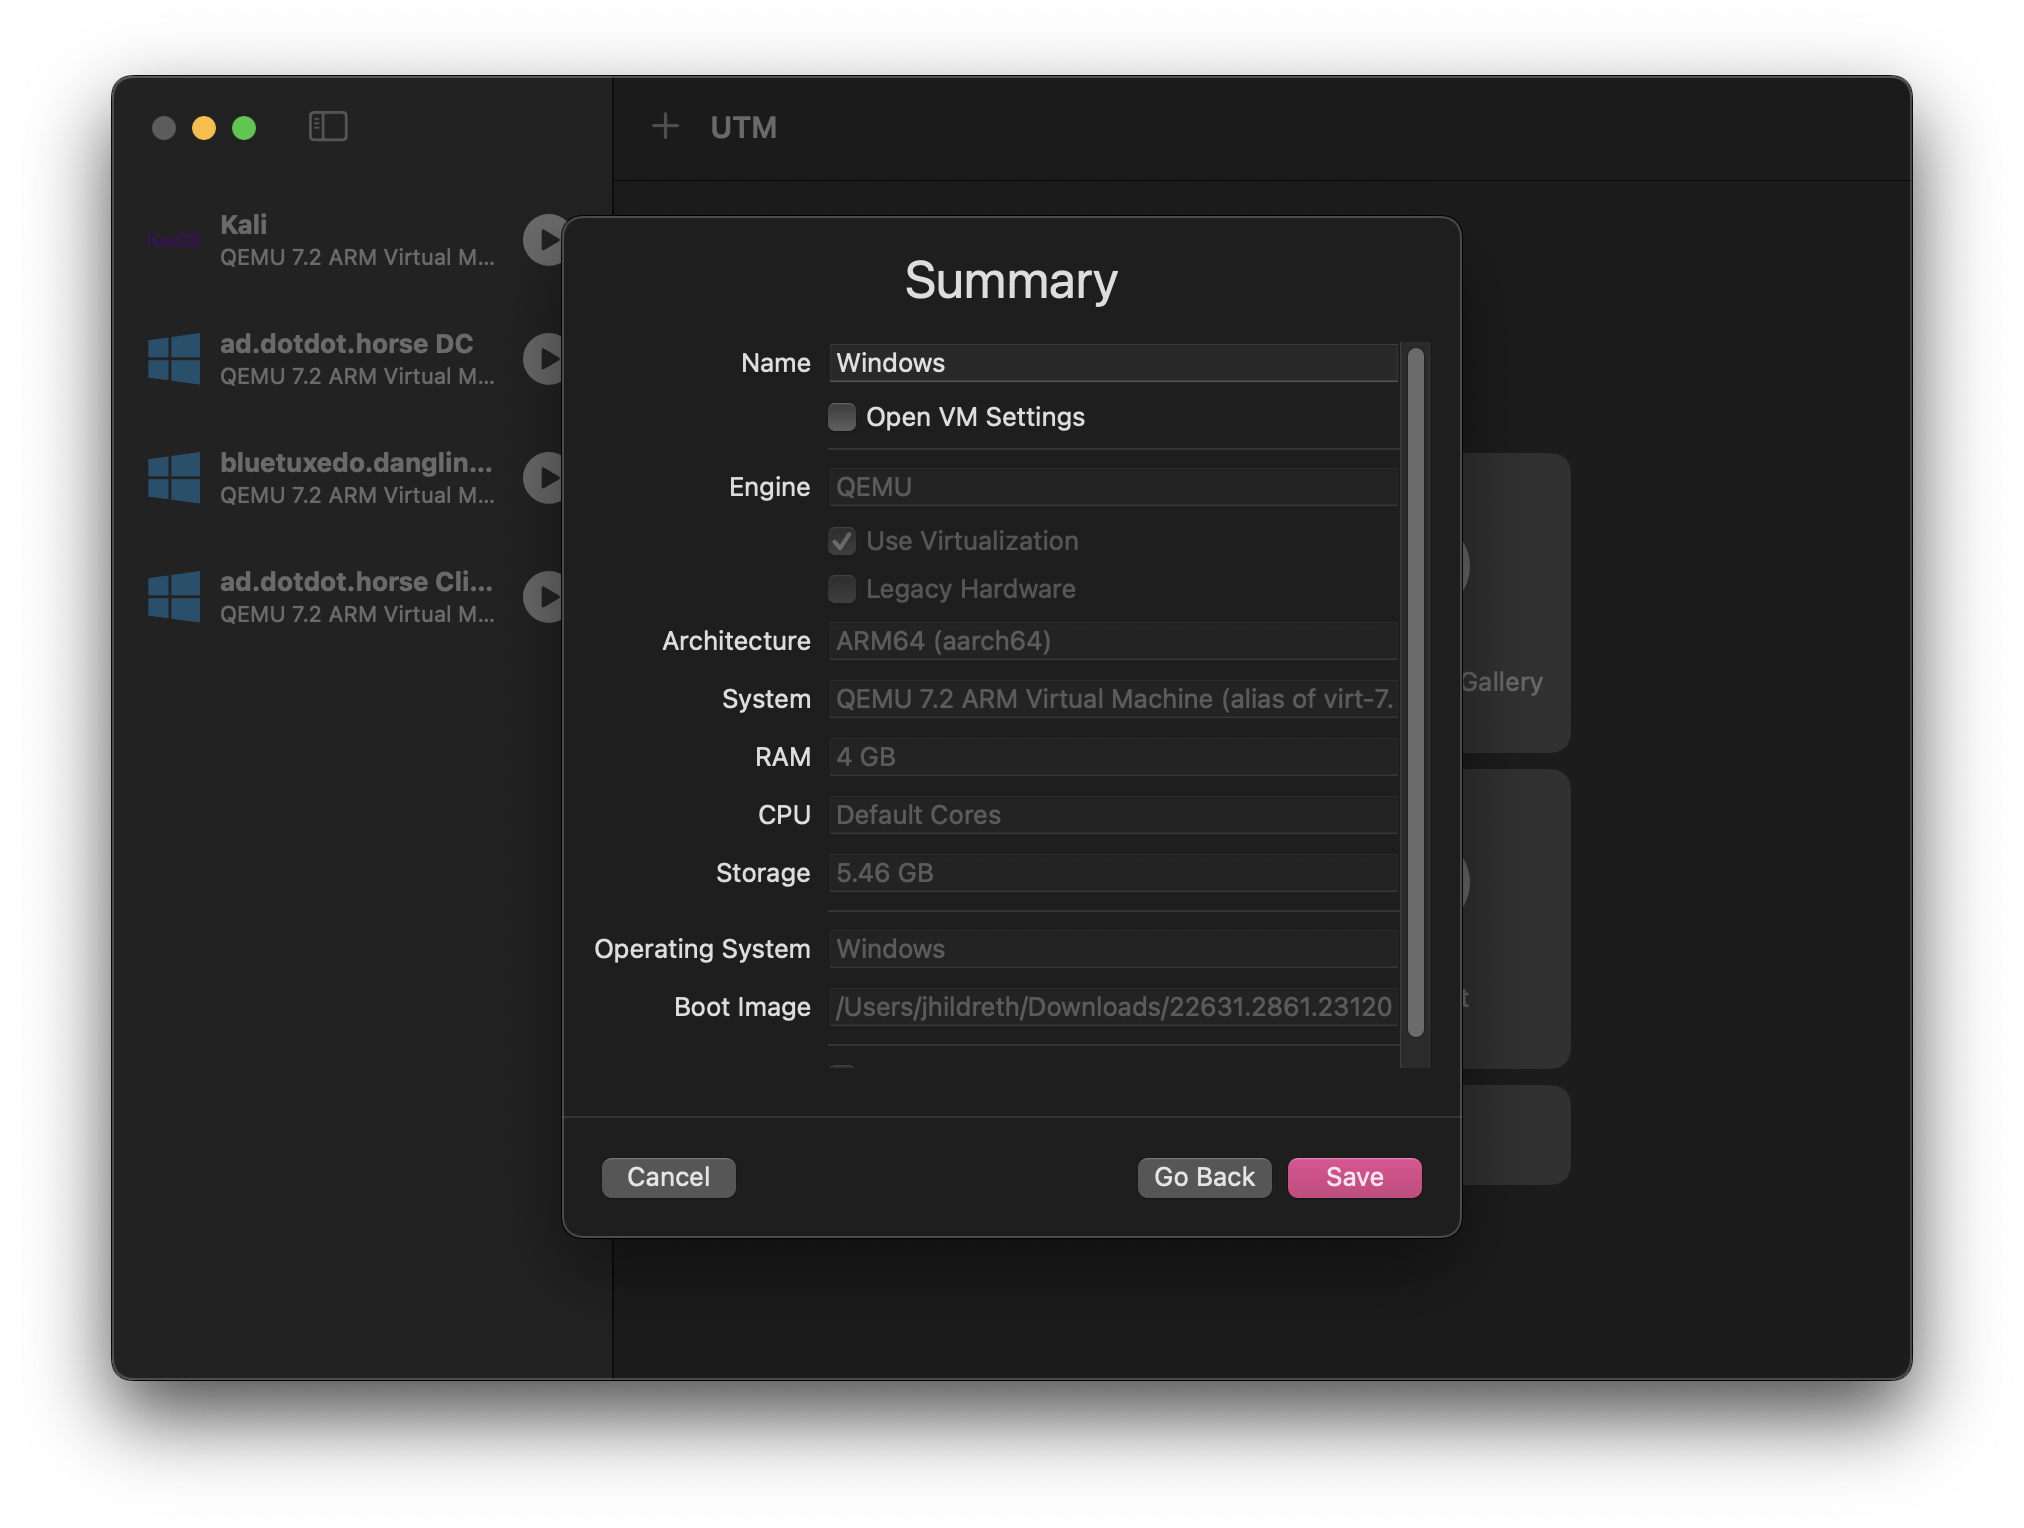This screenshot has height=1528, width=2024.
Task: Click the green zoom window button
Action: click(x=244, y=128)
